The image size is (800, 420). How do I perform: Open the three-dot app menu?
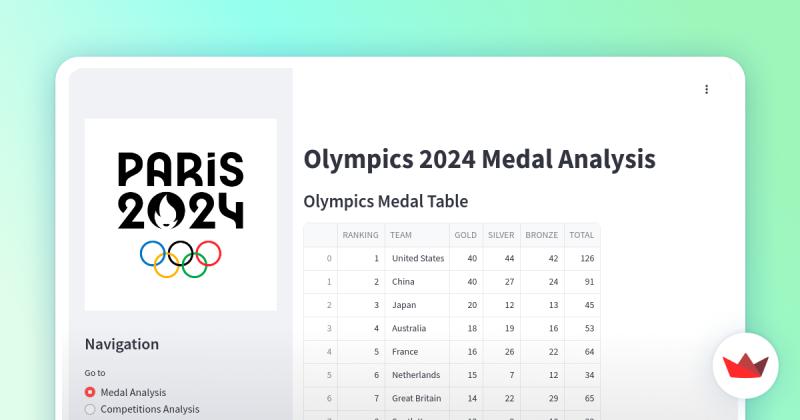pyautogui.click(x=706, y=89)
